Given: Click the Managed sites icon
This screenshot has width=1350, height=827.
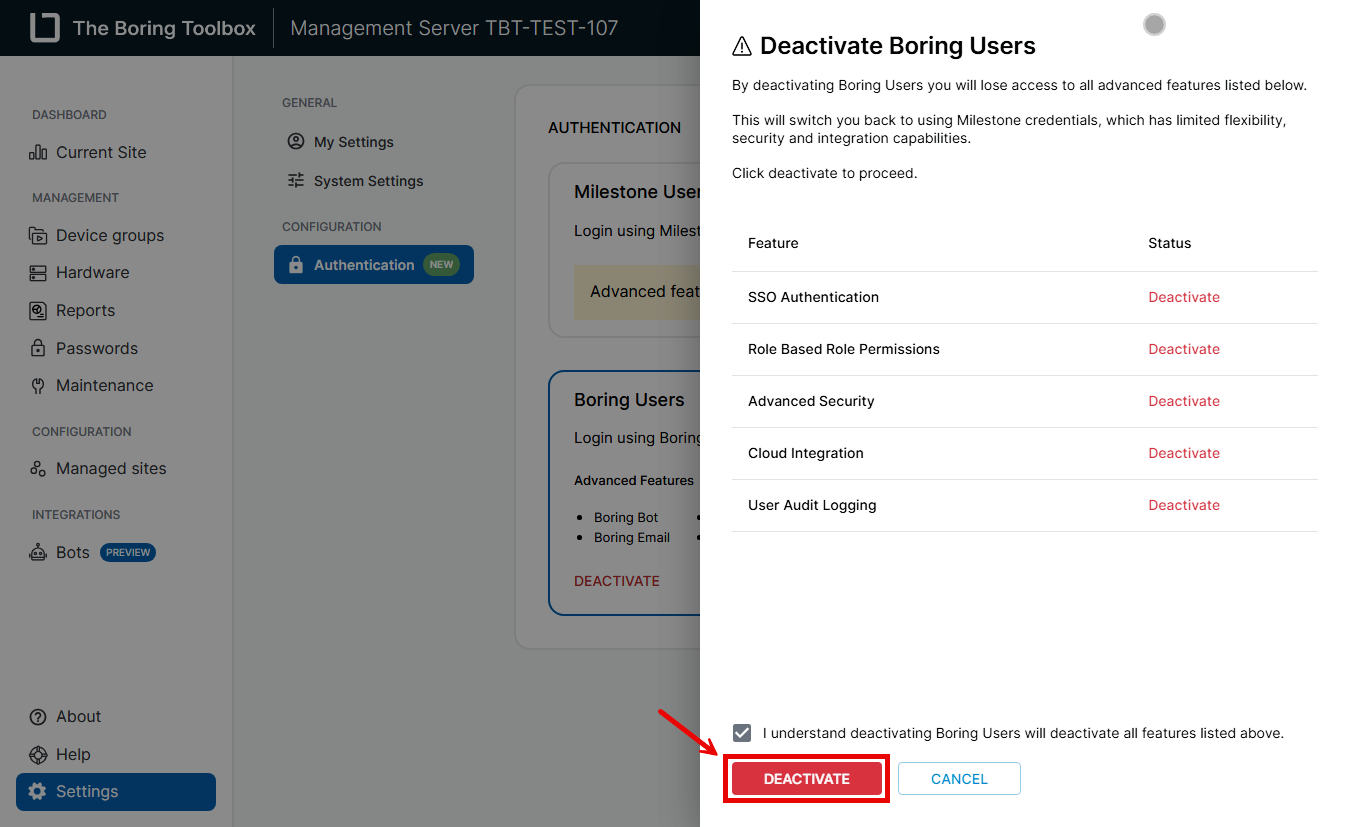Looking at the screenshot, I should (x=38, y=469).
